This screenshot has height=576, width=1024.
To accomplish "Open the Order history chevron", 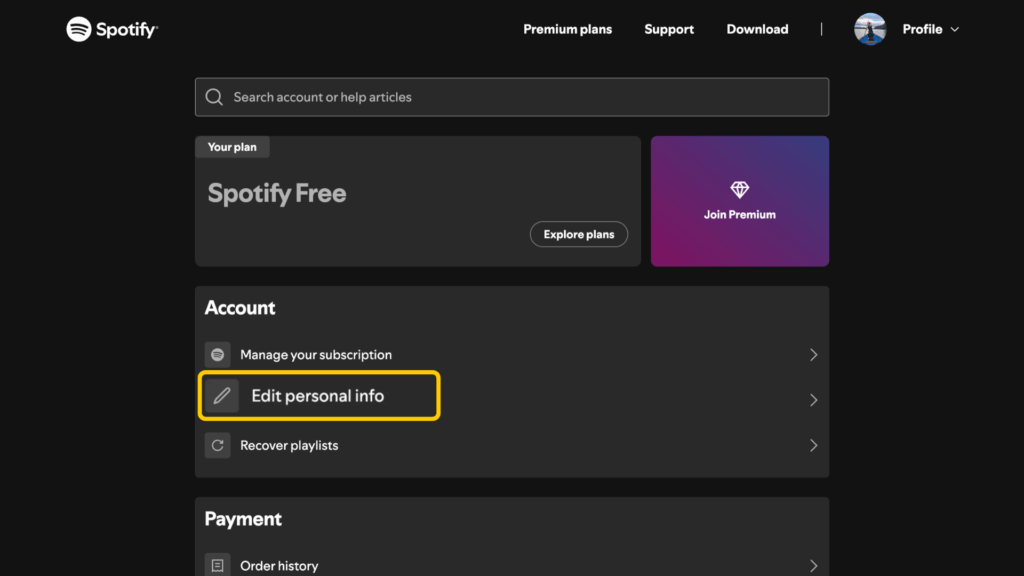I will 813,566.
